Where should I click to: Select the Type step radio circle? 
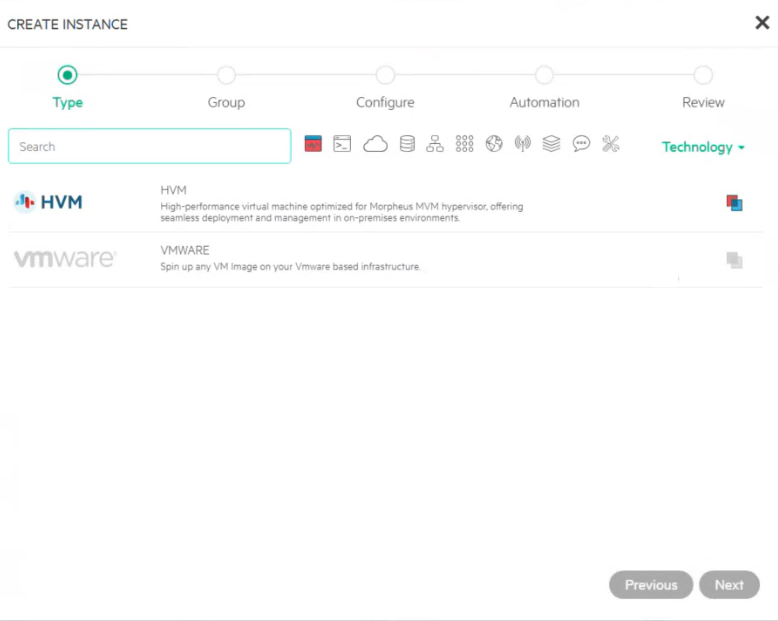click(67, 75)
